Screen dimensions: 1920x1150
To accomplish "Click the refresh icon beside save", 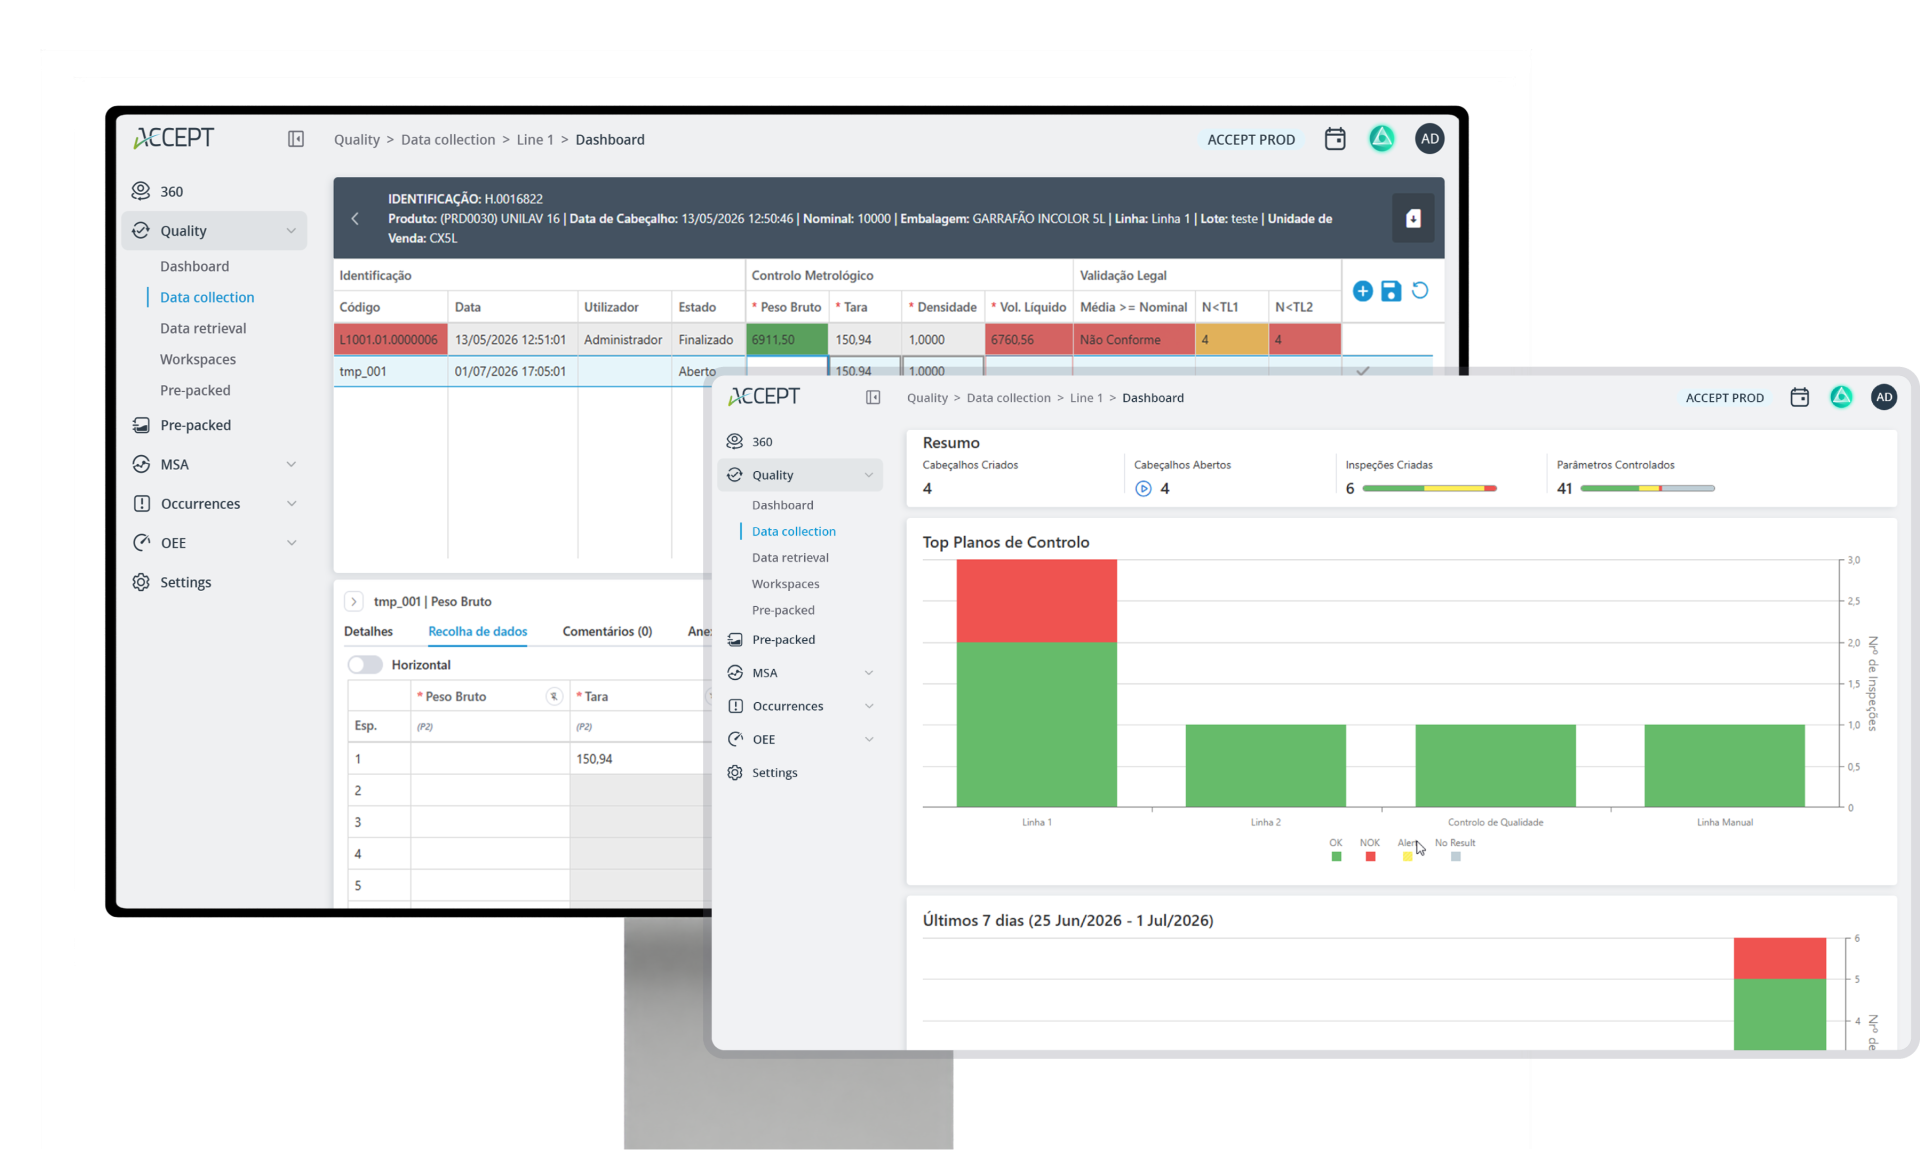I will [x=1420, y=291].
